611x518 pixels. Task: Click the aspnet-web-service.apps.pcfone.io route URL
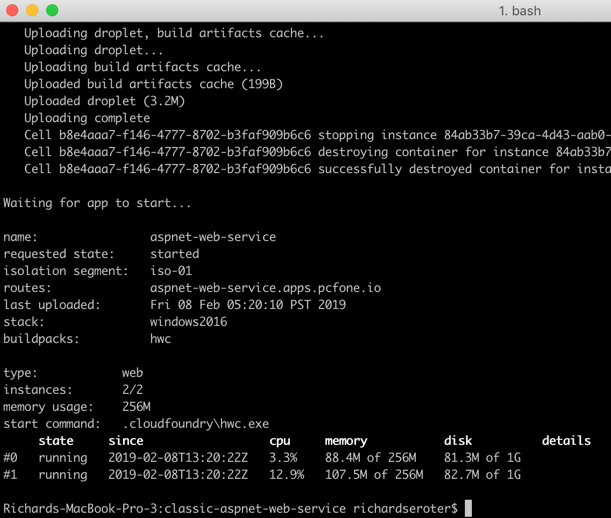[265, 288]
